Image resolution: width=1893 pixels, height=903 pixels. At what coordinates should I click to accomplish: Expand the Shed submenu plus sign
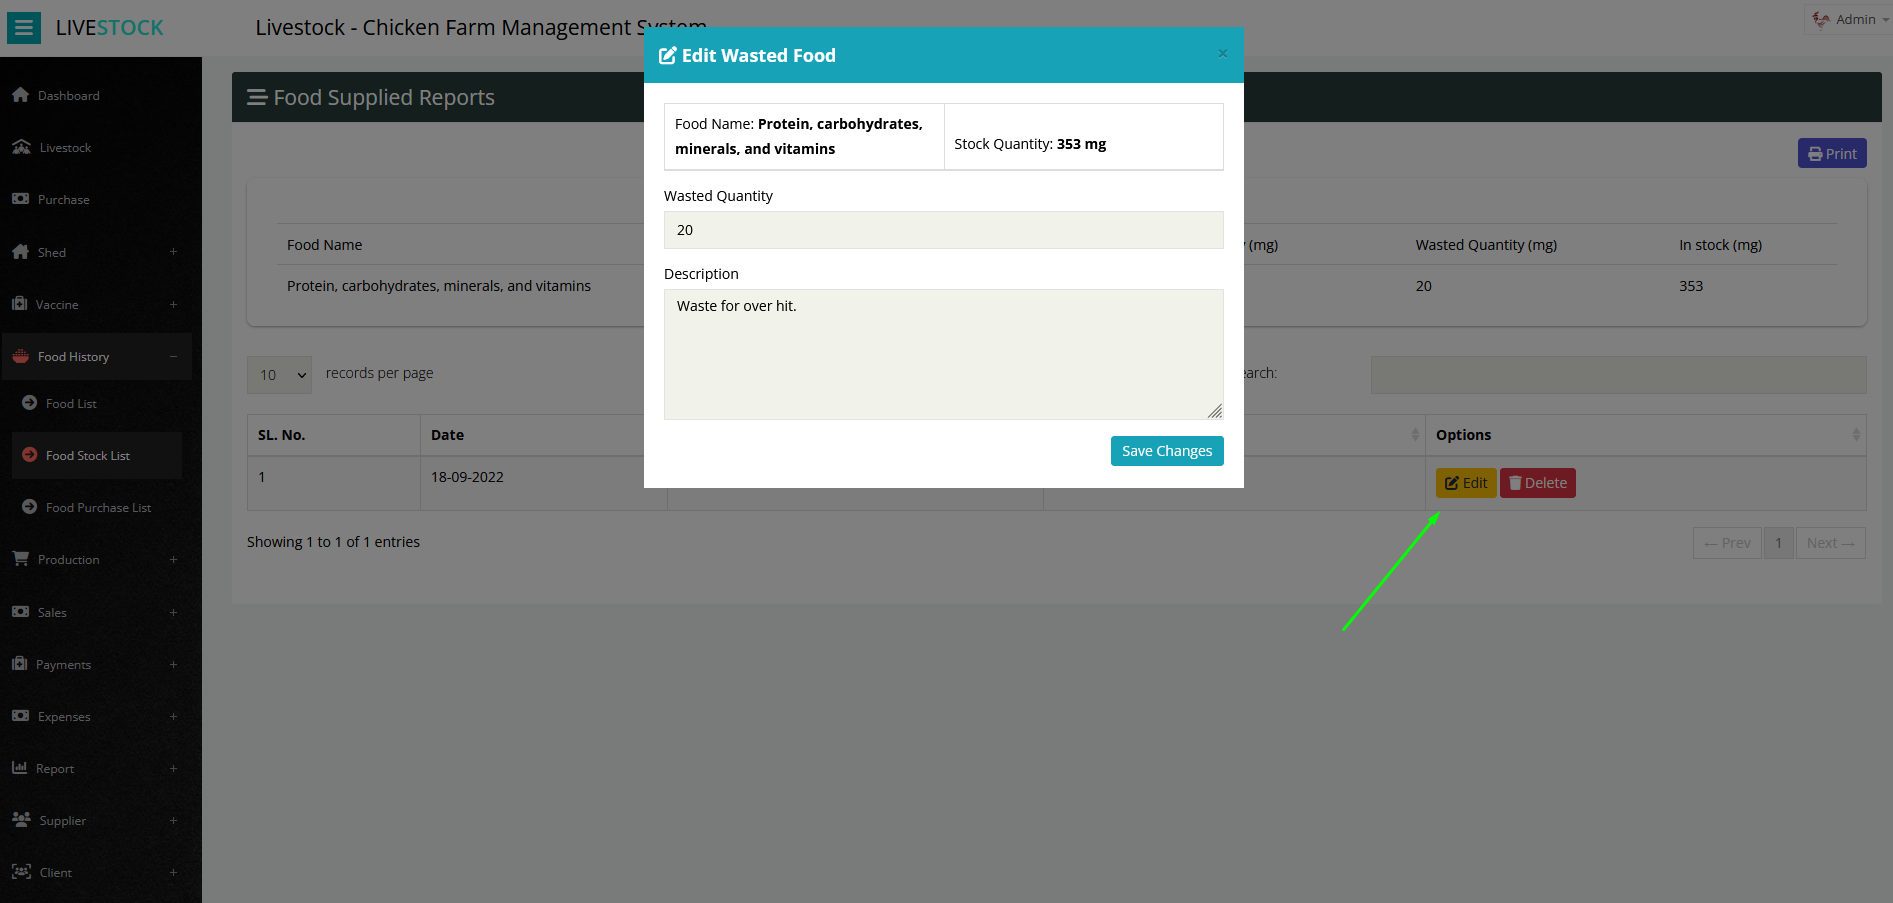(x=173, y=252)
